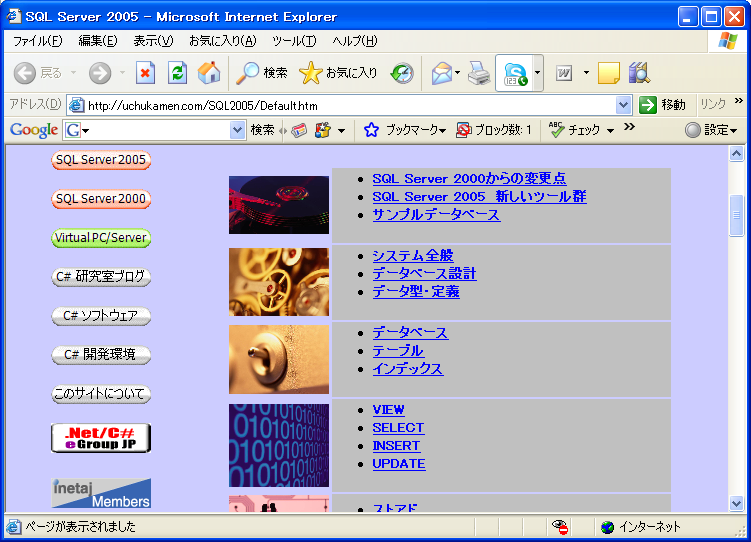Open the C# ソフトウェア button
This screenshot has height=542, width=751.
click(101, 316)
